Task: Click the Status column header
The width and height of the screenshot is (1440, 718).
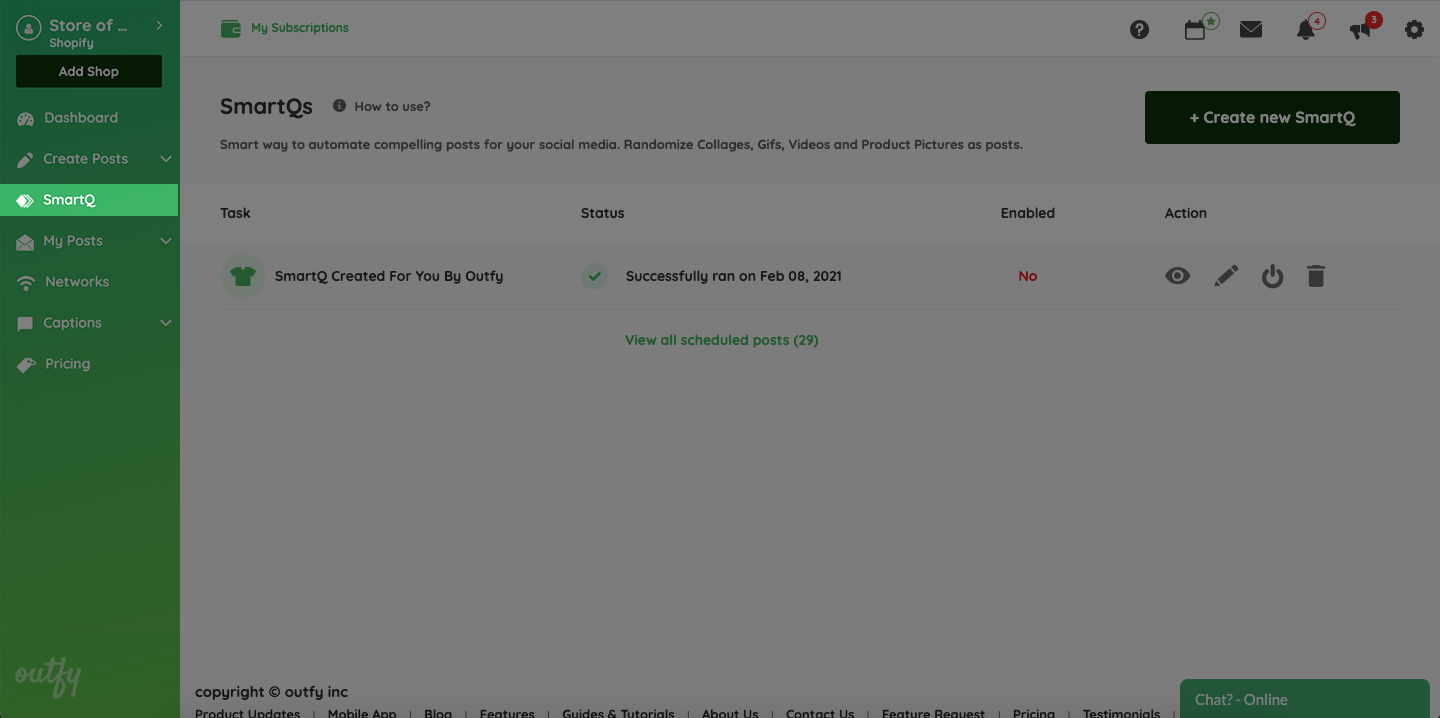Action: (x=602, y=213)
